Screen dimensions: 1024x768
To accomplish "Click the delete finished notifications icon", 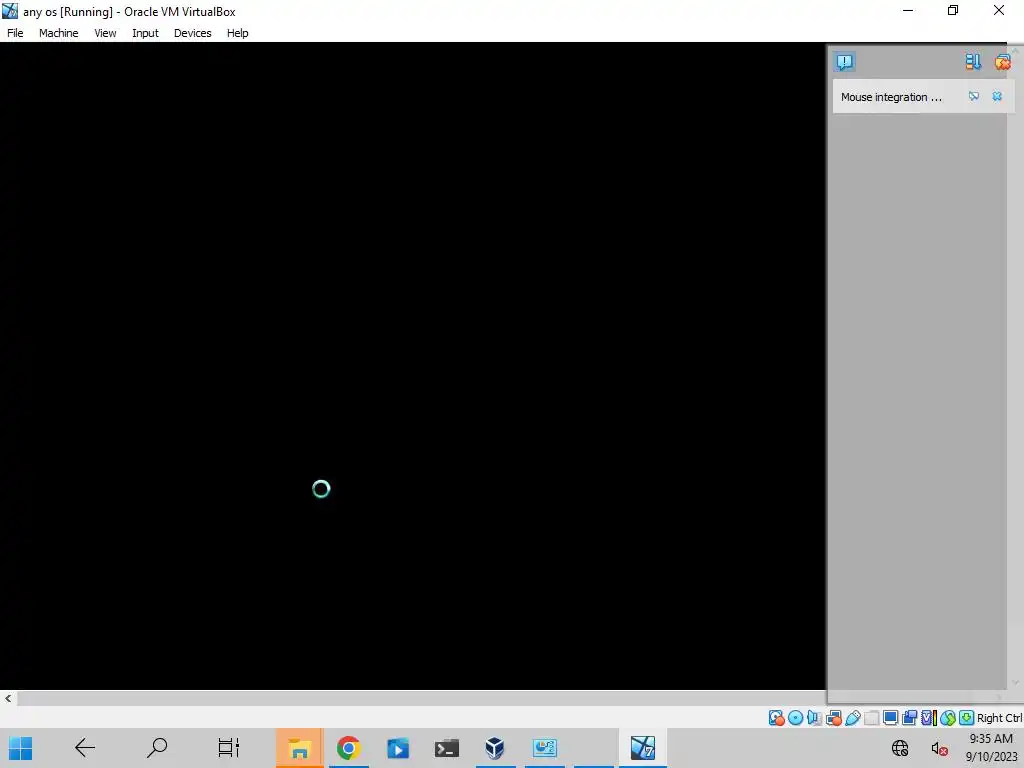I will click(1002, 62).
